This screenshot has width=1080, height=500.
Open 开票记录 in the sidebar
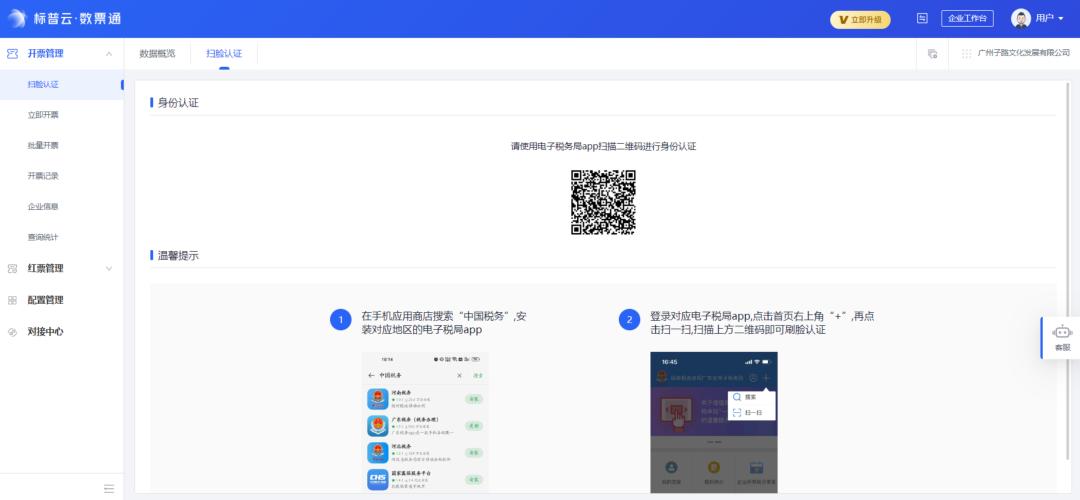[43, 176]
